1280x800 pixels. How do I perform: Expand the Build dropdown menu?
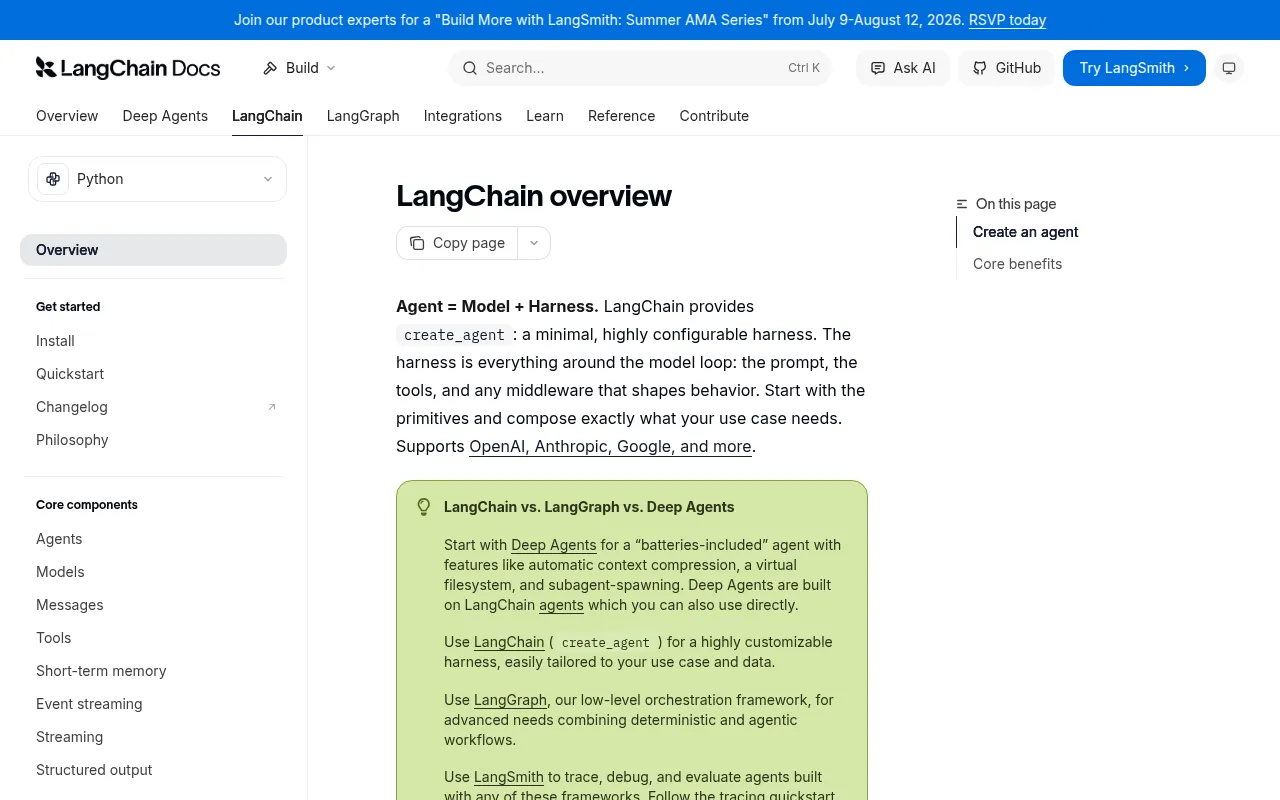tap(299, 68)
